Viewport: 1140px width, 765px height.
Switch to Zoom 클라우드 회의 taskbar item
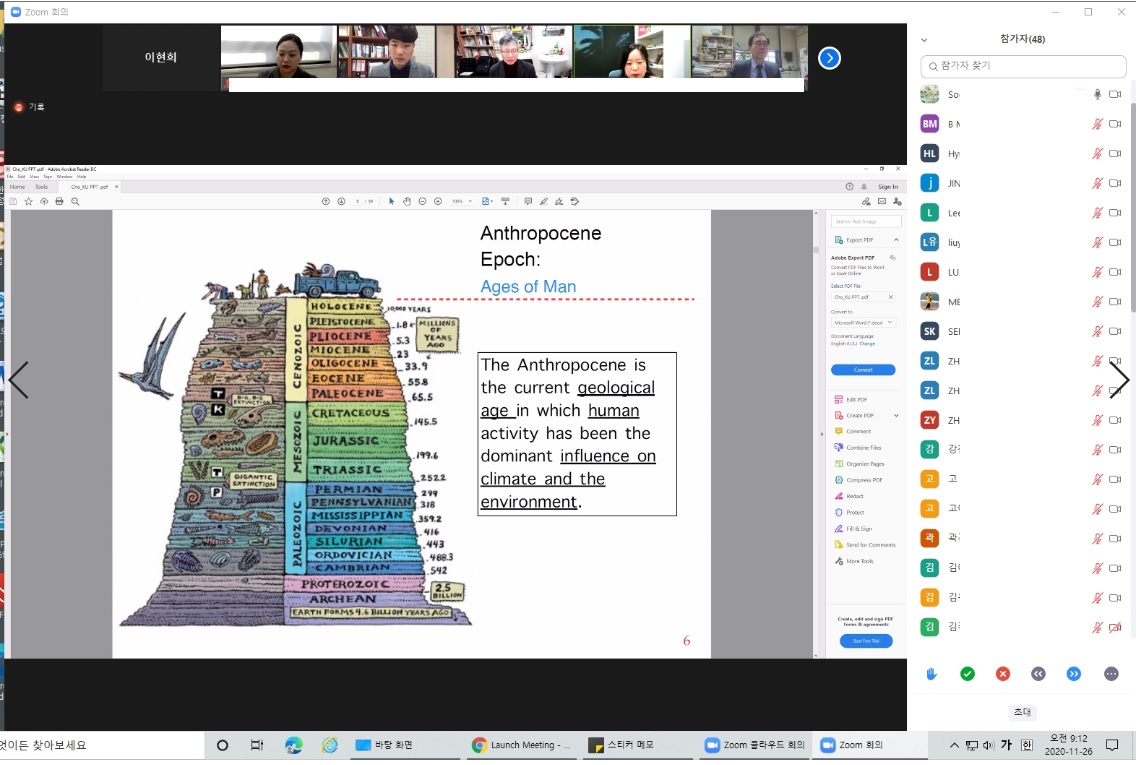[753, 745]
